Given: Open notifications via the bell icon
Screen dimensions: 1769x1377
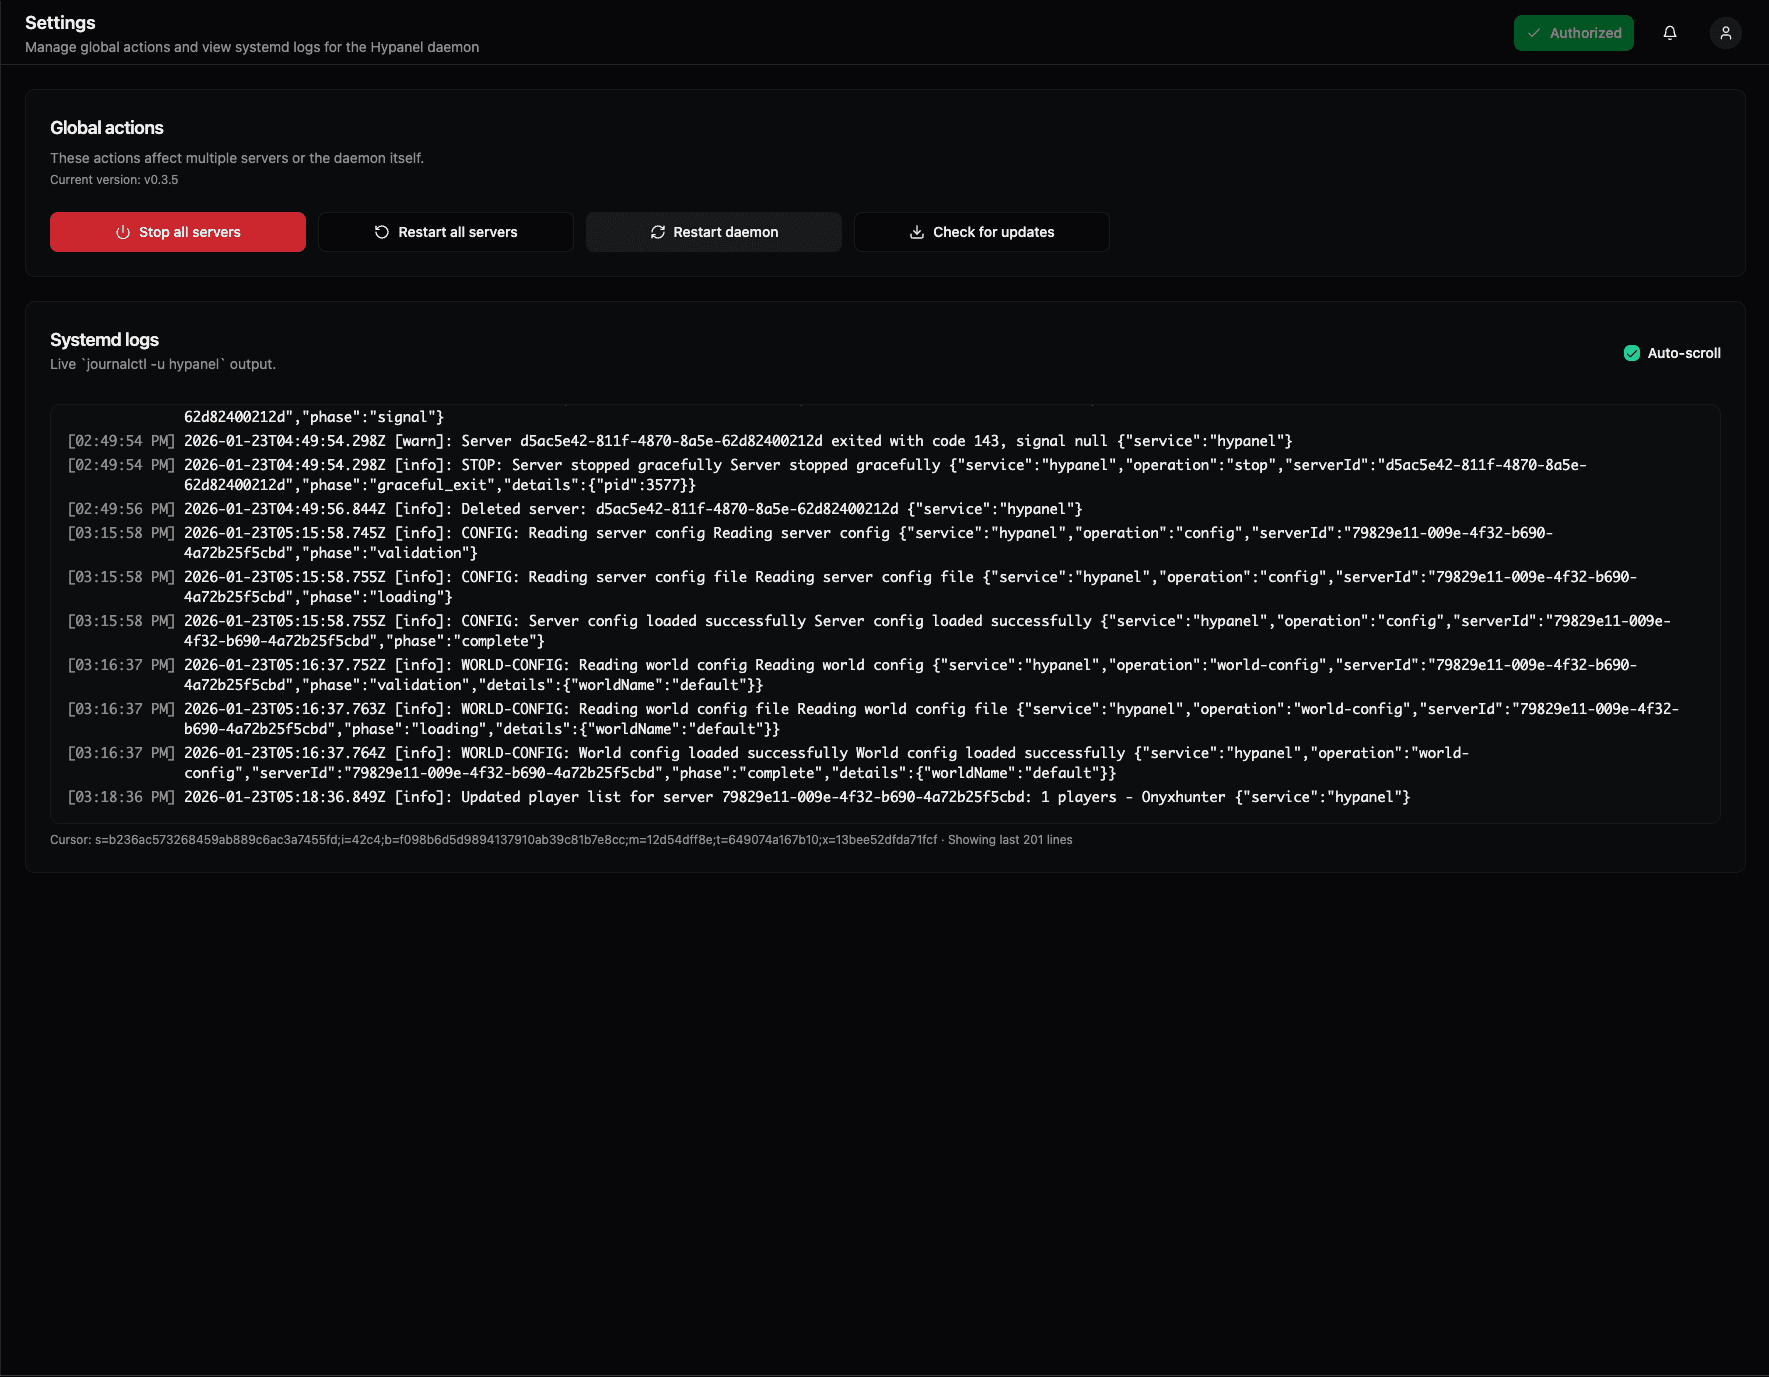Looking at the screenshot, I should pos(1670,33).
